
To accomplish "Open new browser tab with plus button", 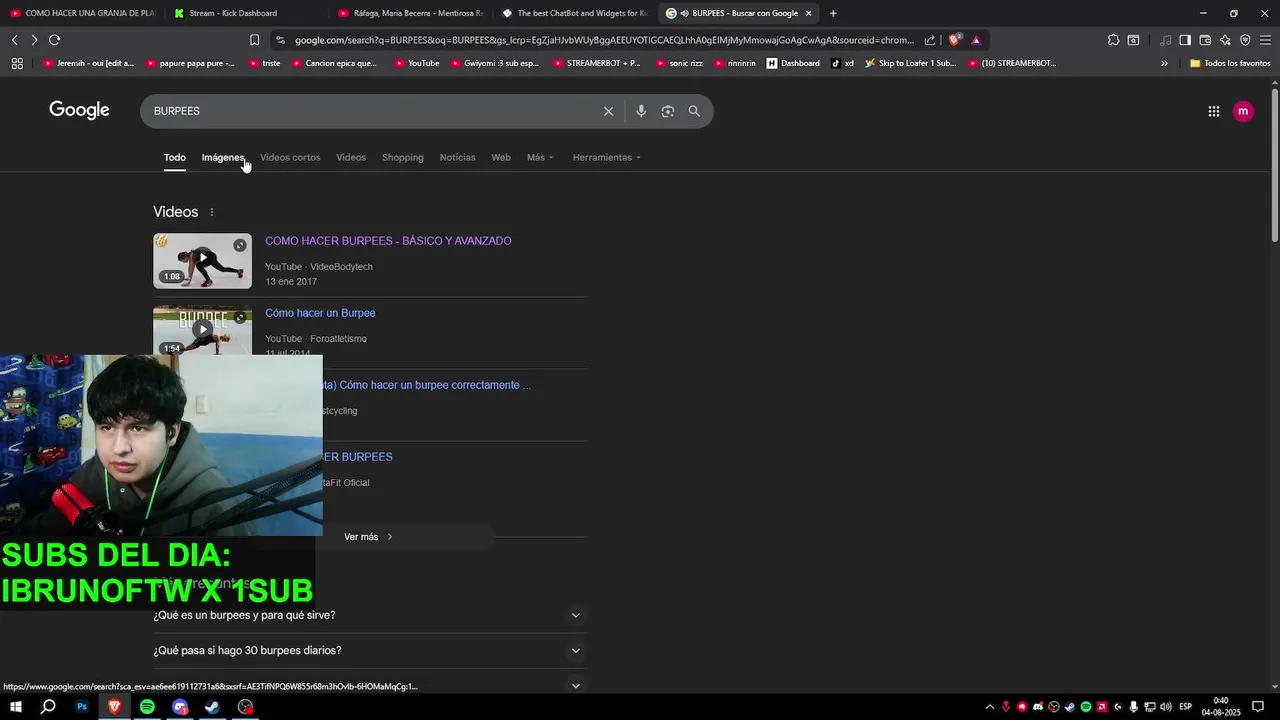I will [x=833, y=13].
